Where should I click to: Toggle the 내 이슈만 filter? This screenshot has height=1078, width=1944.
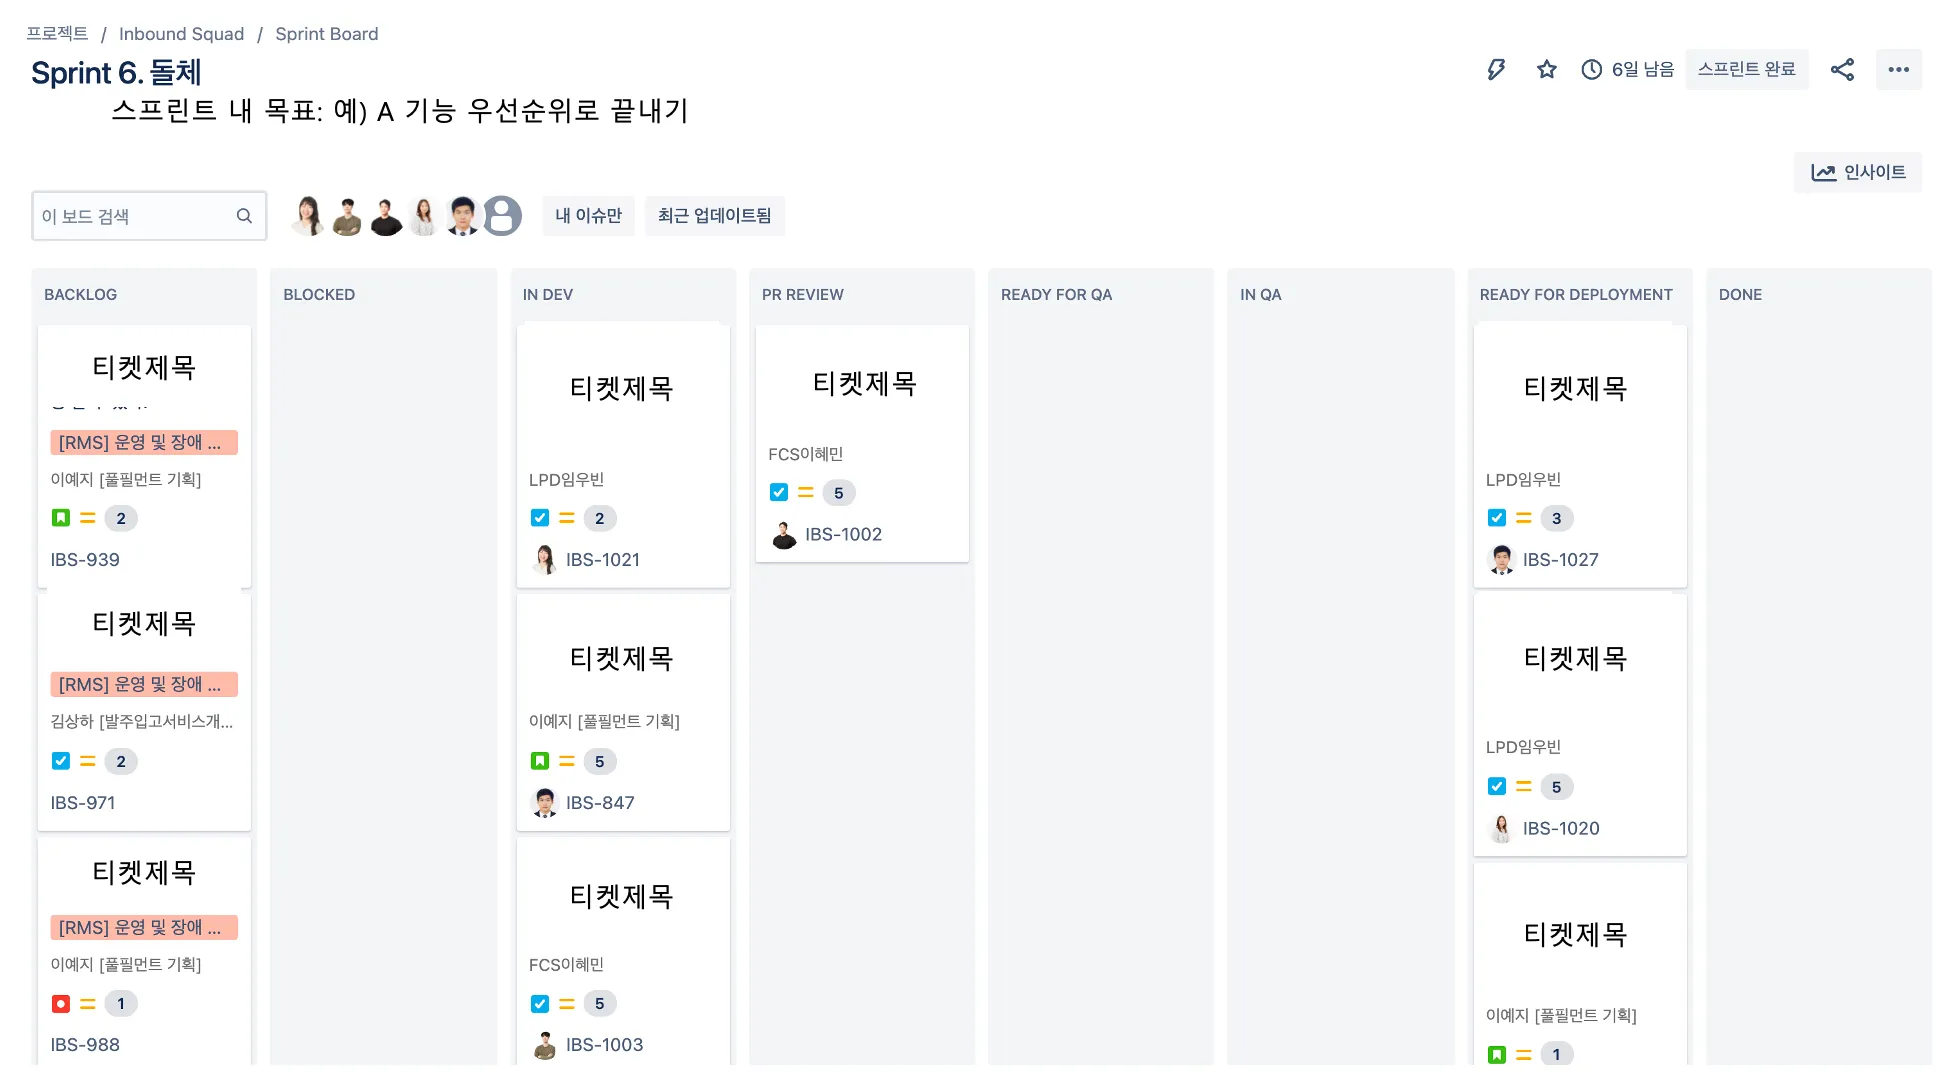(x=589, y=216)
